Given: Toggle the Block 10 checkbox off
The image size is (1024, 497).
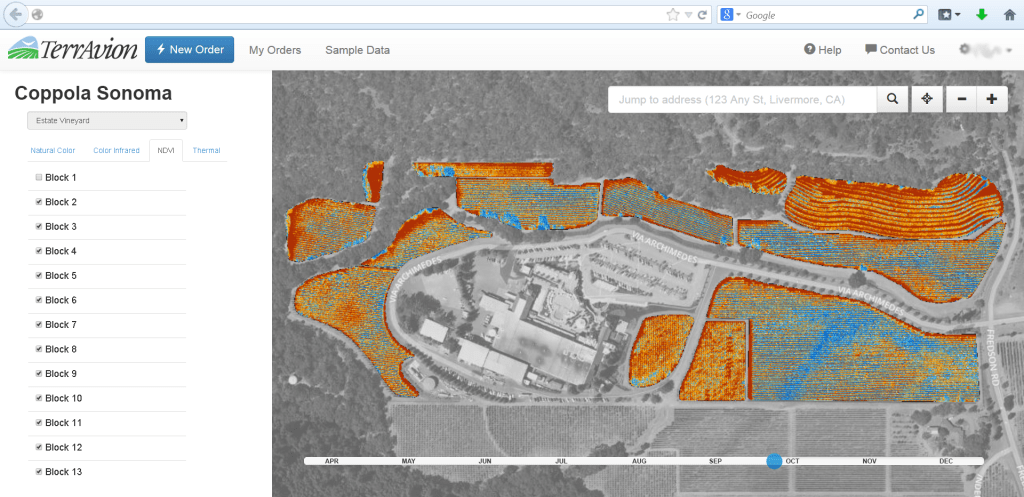Looking at the screenshot, I should 39,398.
